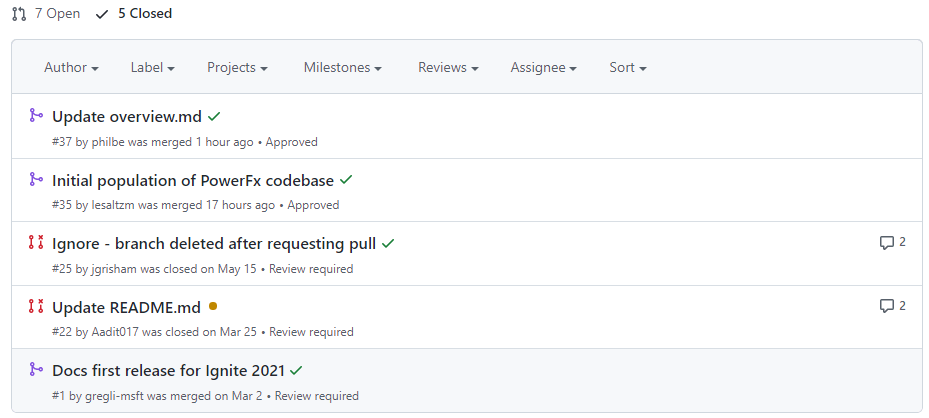Click merged icon beside Update overview.md
929x418 pixels.
36,116
